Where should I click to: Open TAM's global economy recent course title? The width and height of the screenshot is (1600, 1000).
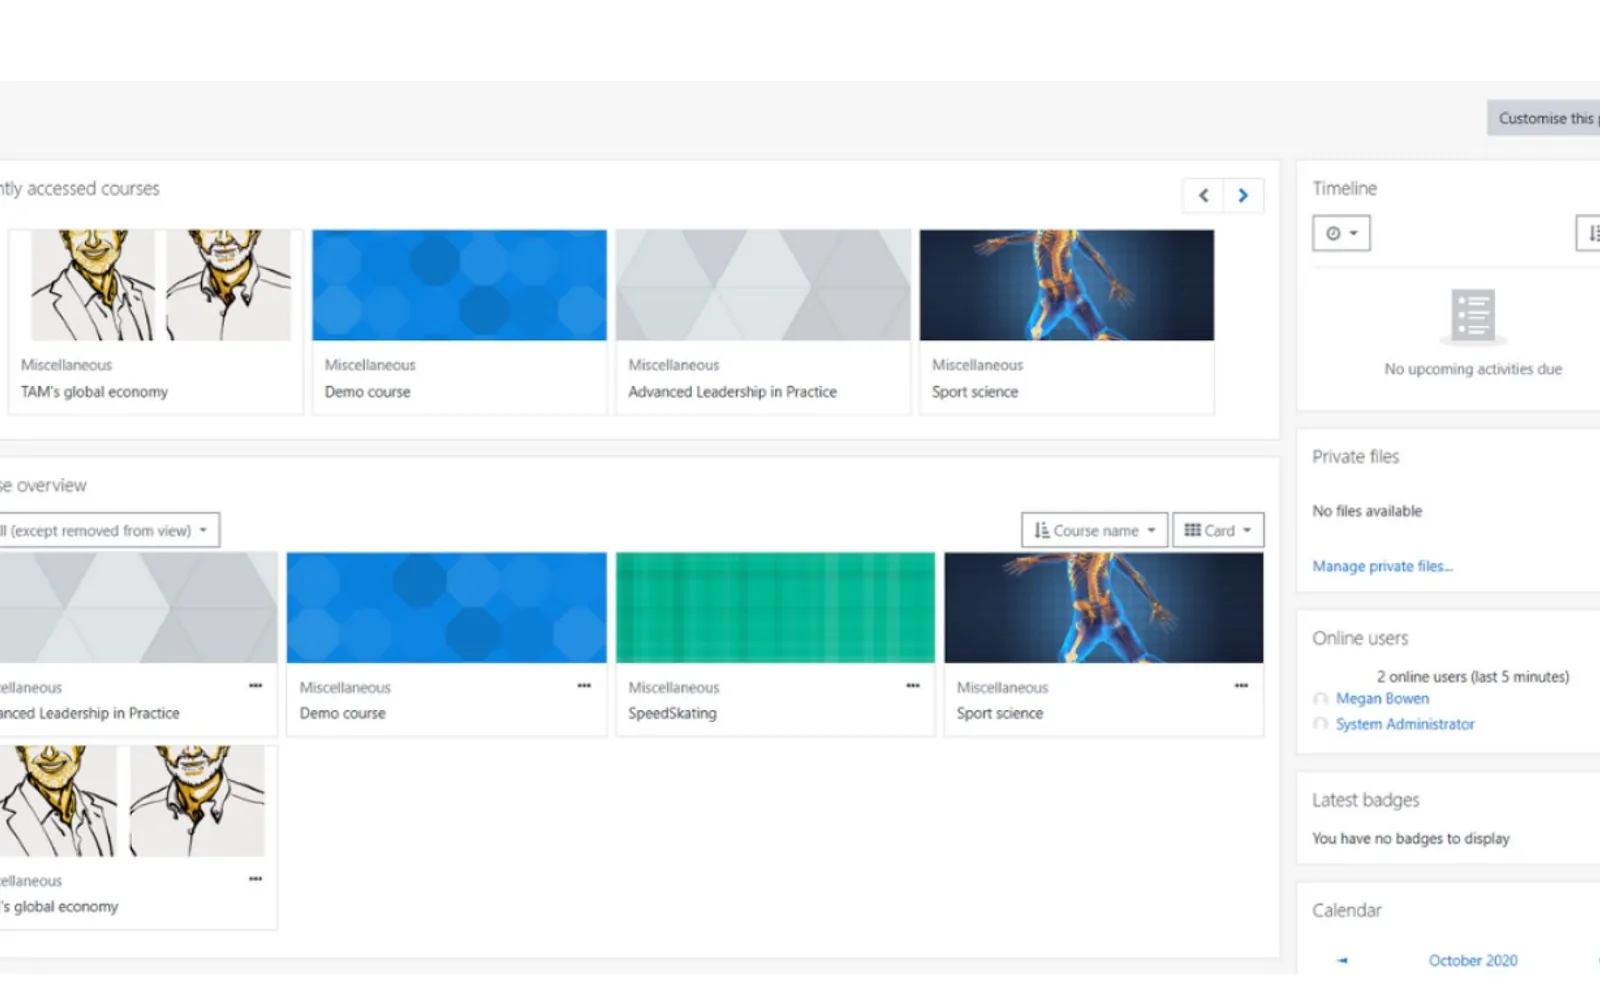coord(94,392)
